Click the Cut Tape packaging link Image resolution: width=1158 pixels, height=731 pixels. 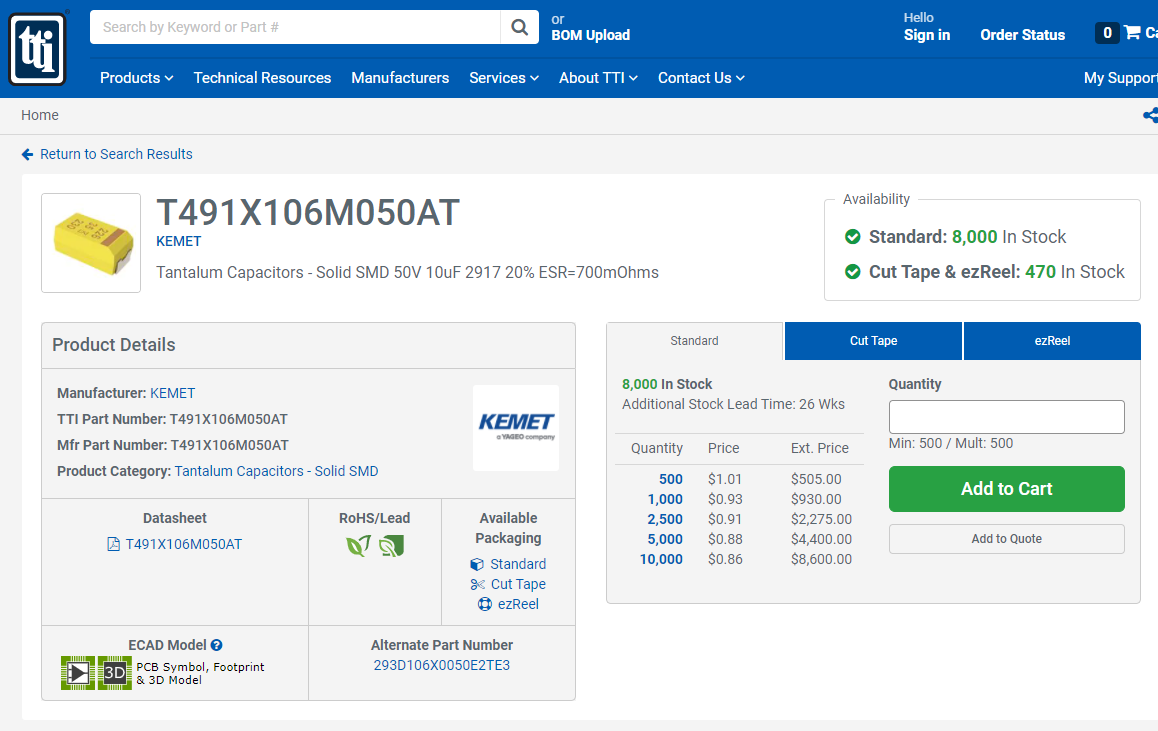518,584
